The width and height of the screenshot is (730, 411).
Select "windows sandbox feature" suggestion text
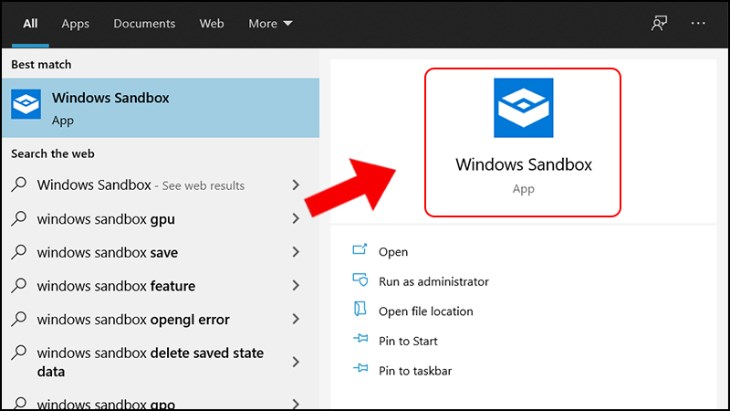click(116, 286)
